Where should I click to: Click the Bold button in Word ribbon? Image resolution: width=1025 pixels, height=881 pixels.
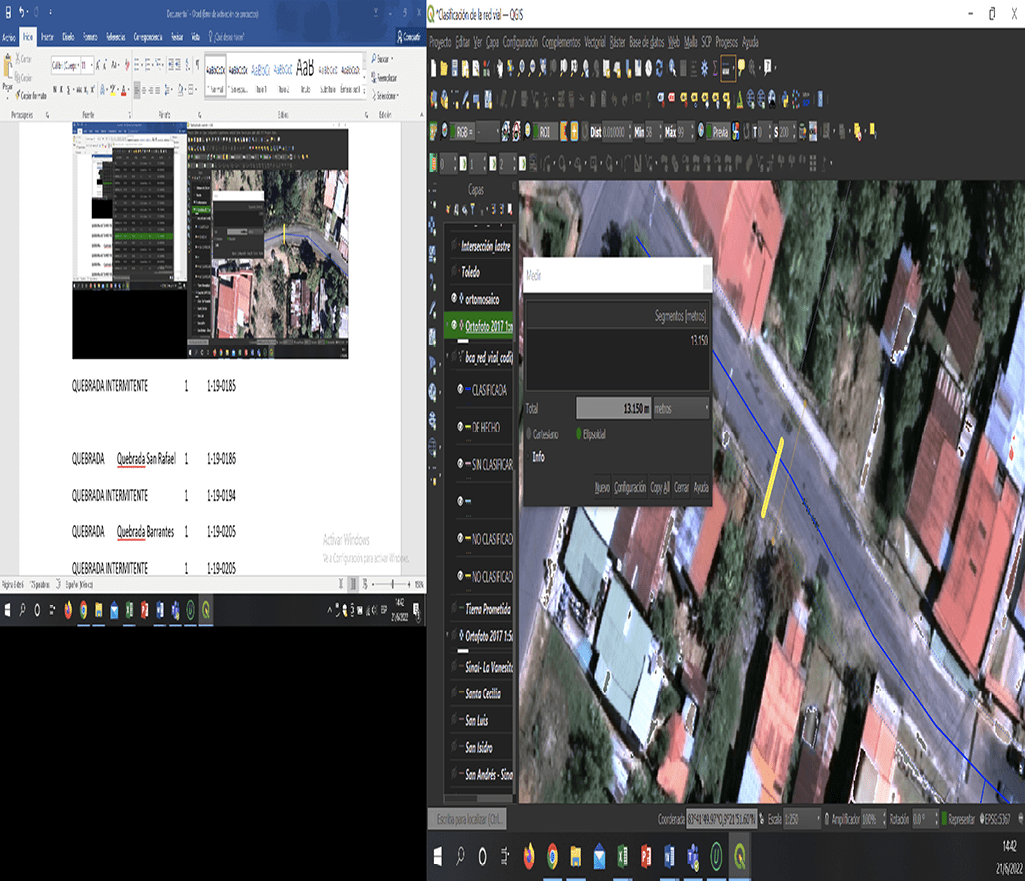pyautogui.click(x=56, y=89)
